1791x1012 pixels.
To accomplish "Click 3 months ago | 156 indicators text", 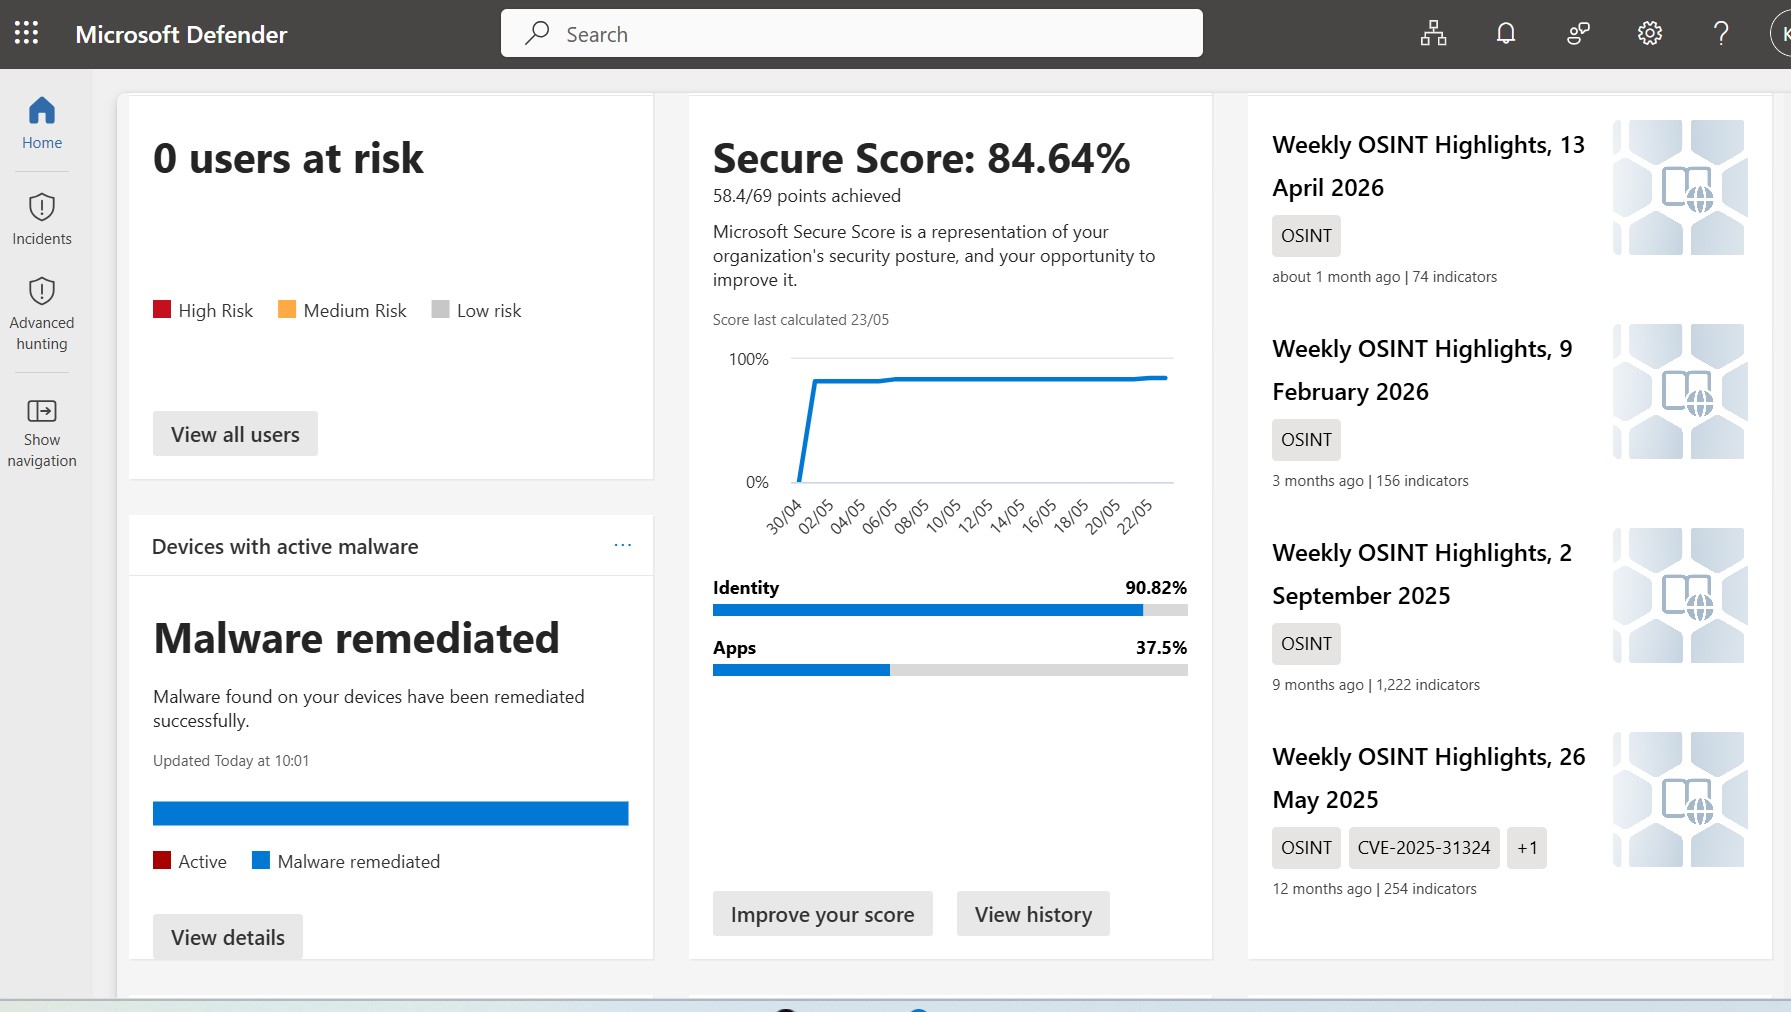I will coord(1370,481).
